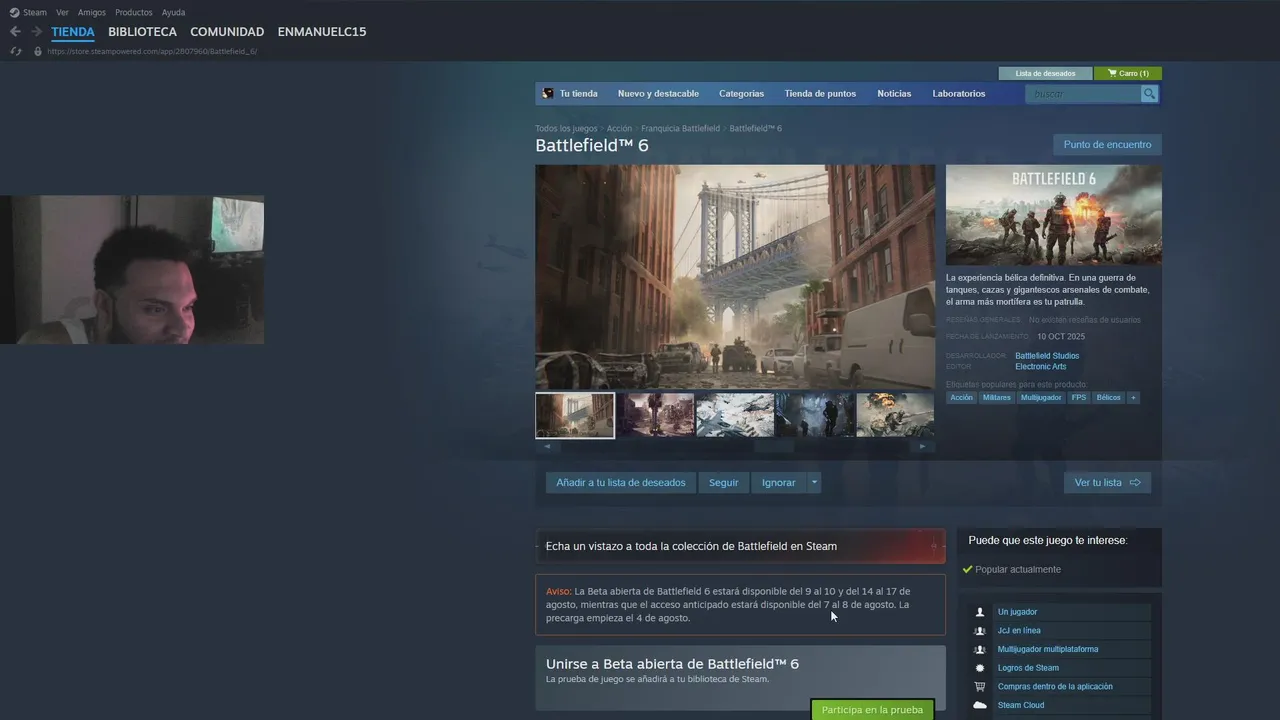Click the Acción tag under popular tags
This screenshot has height=720, width=1280.
(x=961, y=398)
